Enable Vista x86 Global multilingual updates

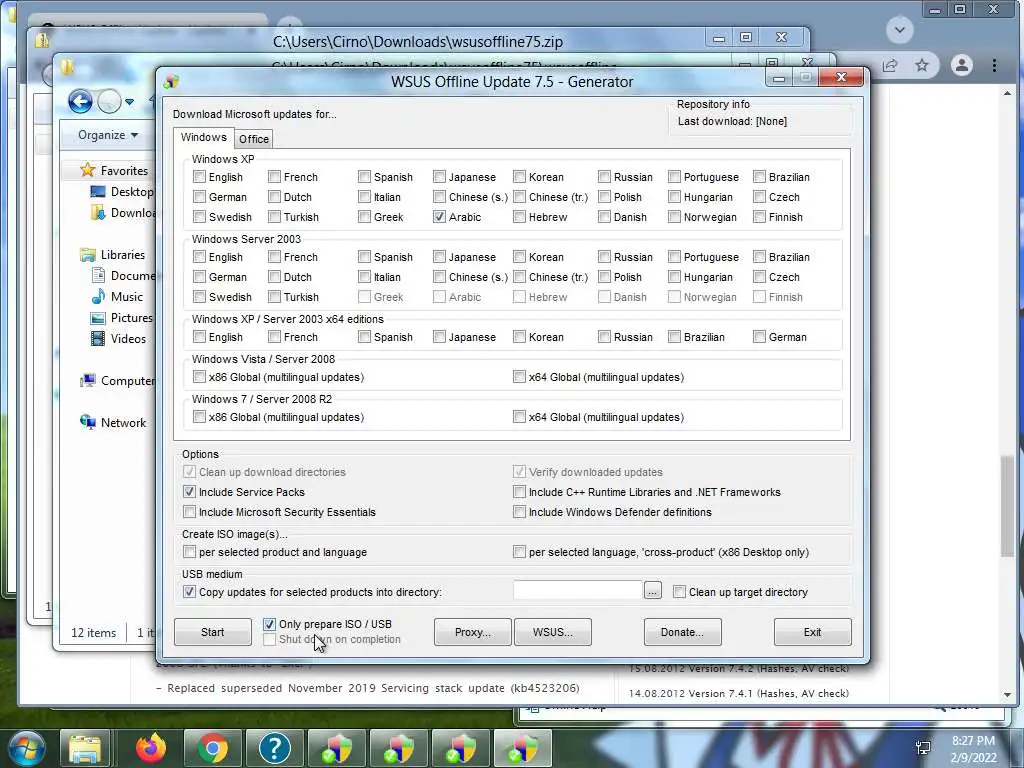pyautogui.click(x=199, y=376)
